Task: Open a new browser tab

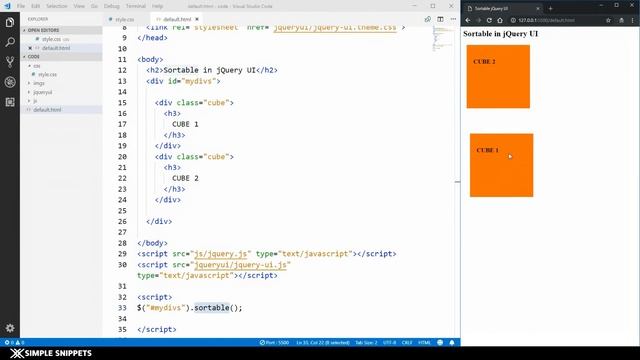Action: click(550, 8)
